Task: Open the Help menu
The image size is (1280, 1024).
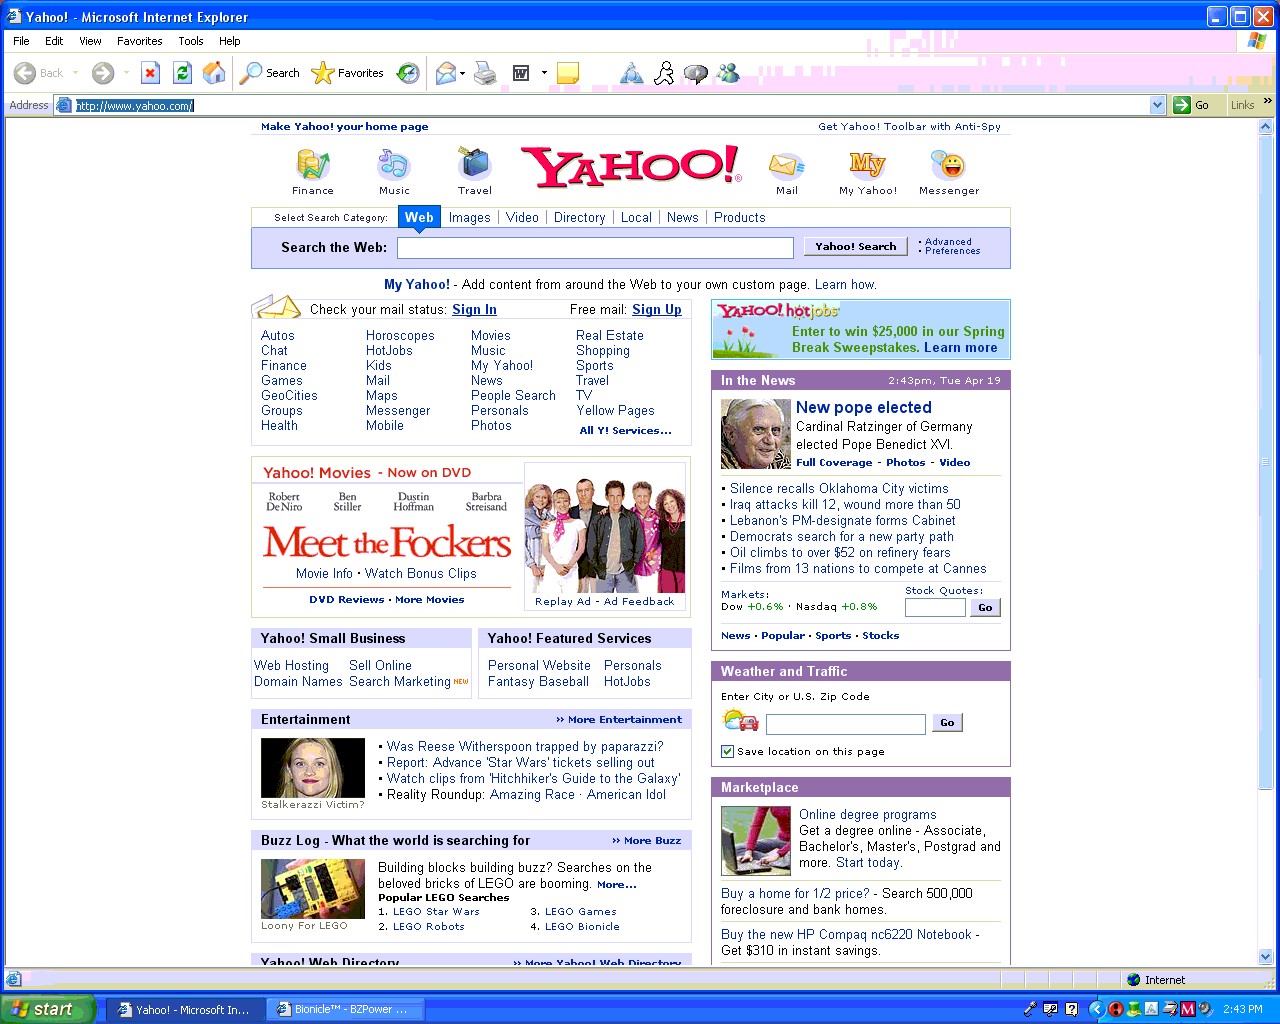Action: pyautogui.click(x=230, y=41)
